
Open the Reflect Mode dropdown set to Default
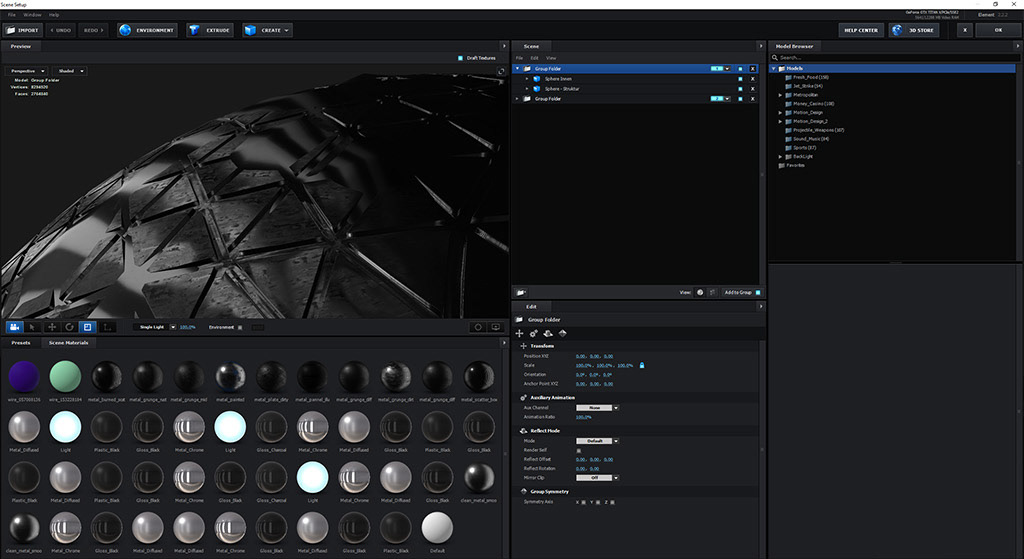[x=598, y=441]
